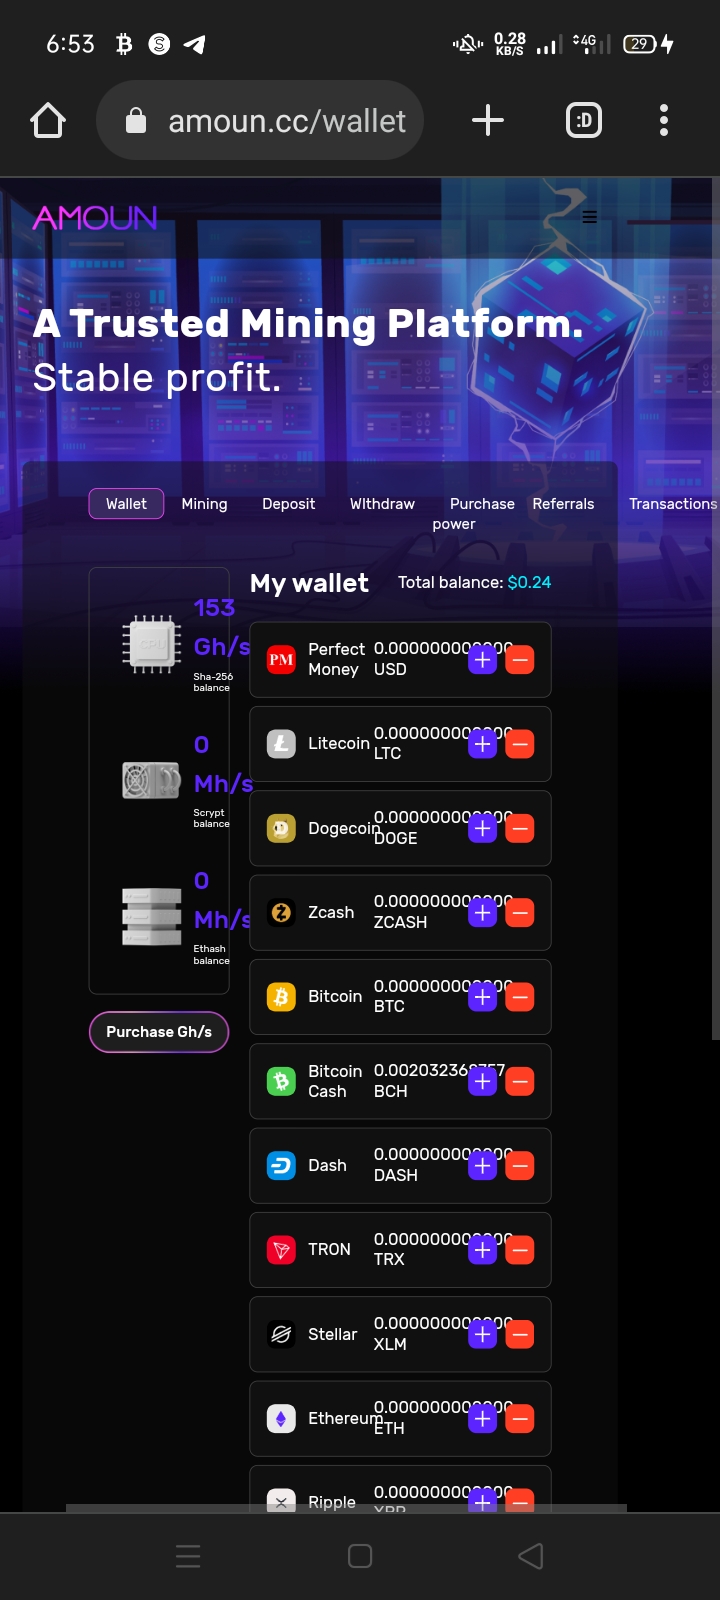The height and width of the screenshot is (1600, 720).
Task: Click Ethereum withdraw minus button
Action: point(520,1419)
